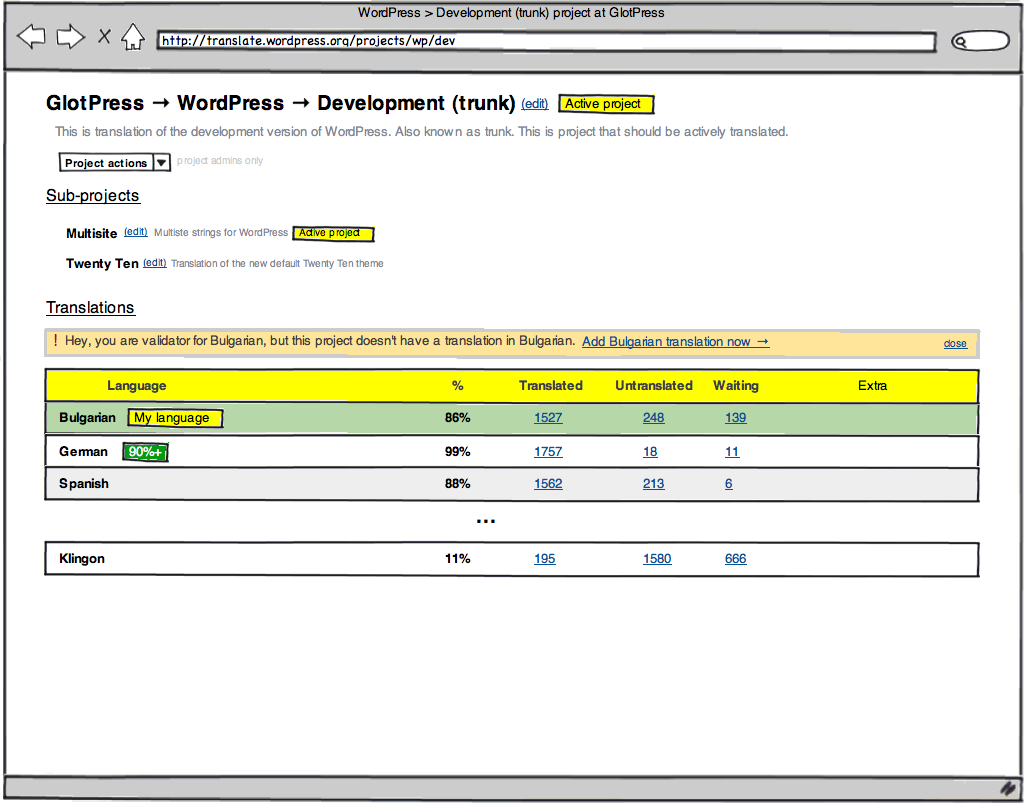Click the German 90%+ badge

145,452
